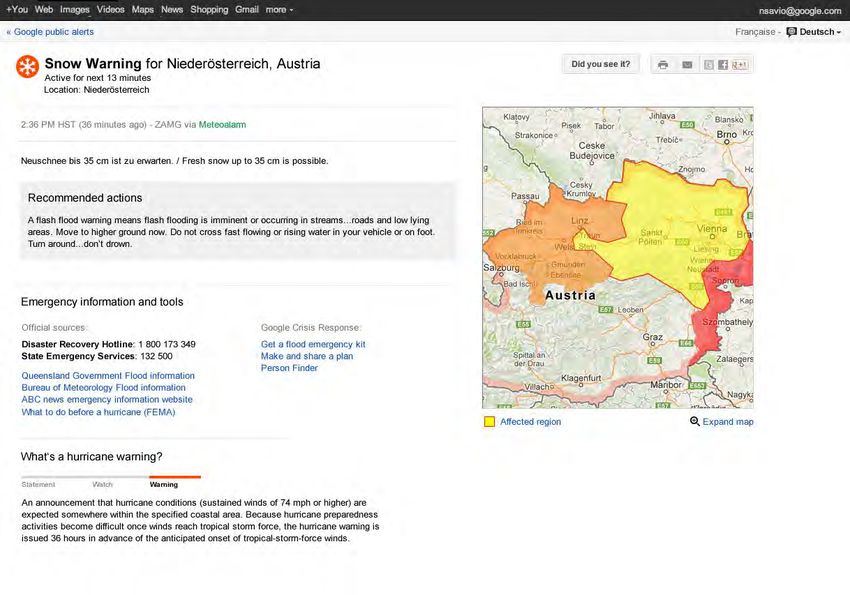Select the Warning severity tab
Screen dimensions: 850x595
pyautogui.click(x=164, y=484)
